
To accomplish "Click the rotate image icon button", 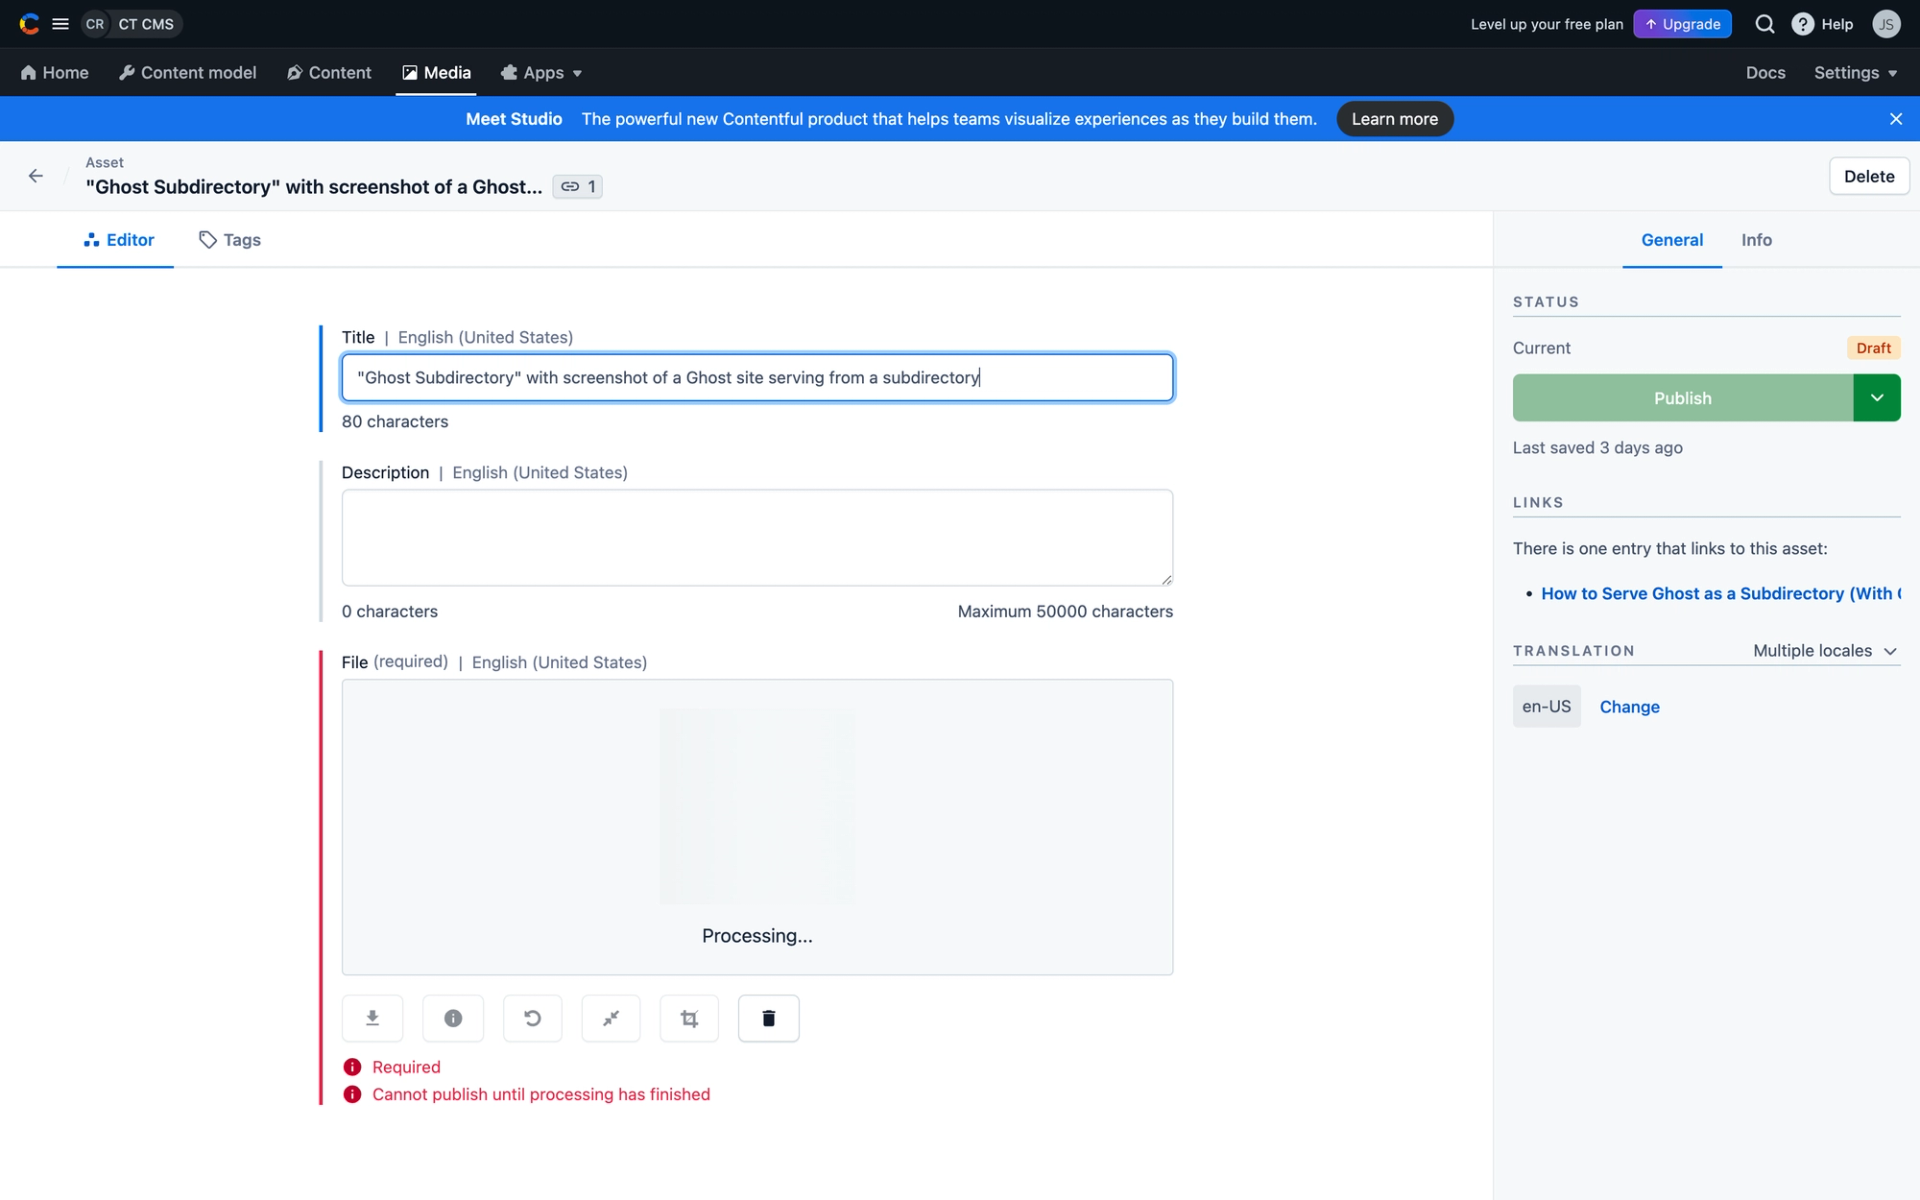I will click(x=532, y=1018).
